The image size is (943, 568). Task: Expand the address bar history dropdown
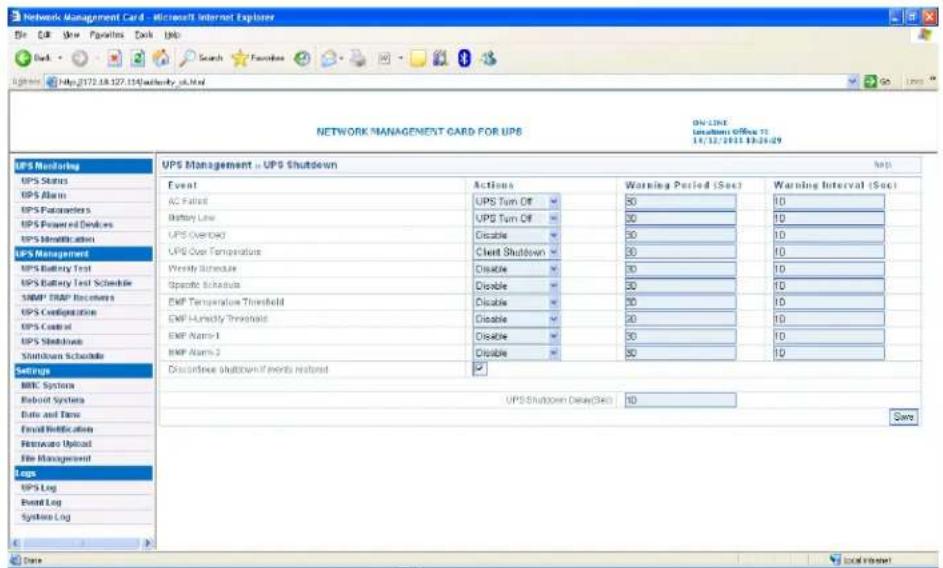coord(852,81)
